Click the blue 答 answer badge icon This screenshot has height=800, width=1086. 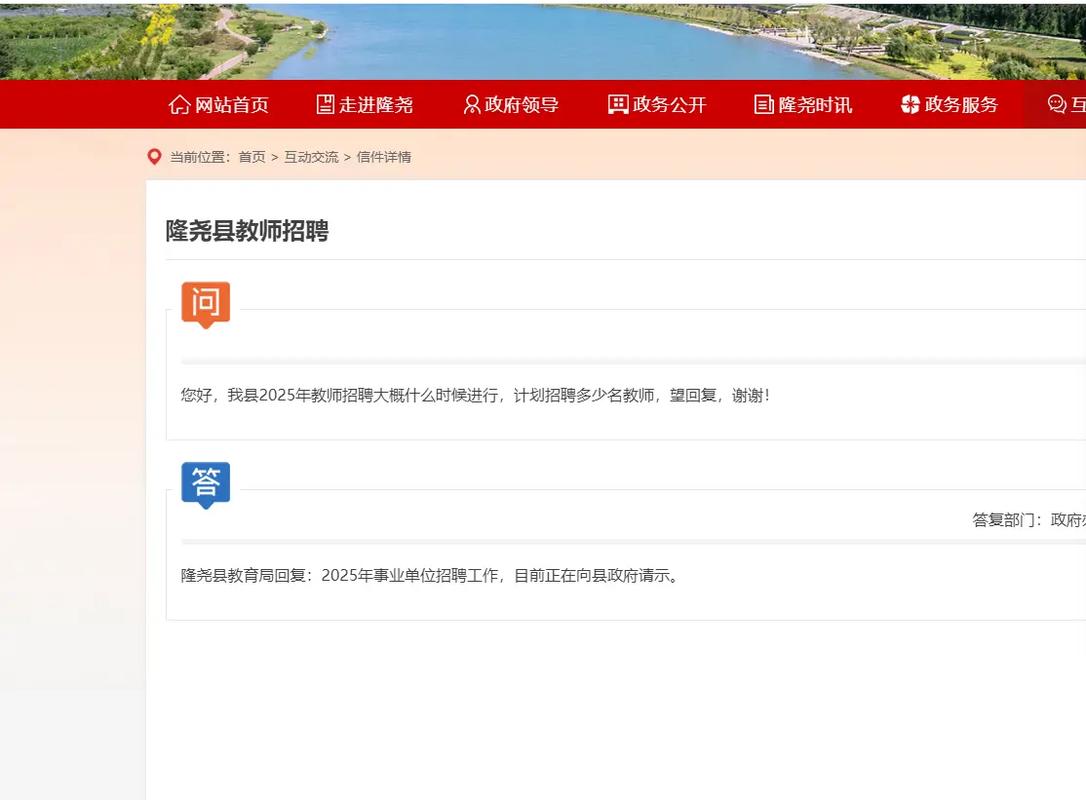pos(205,482)
